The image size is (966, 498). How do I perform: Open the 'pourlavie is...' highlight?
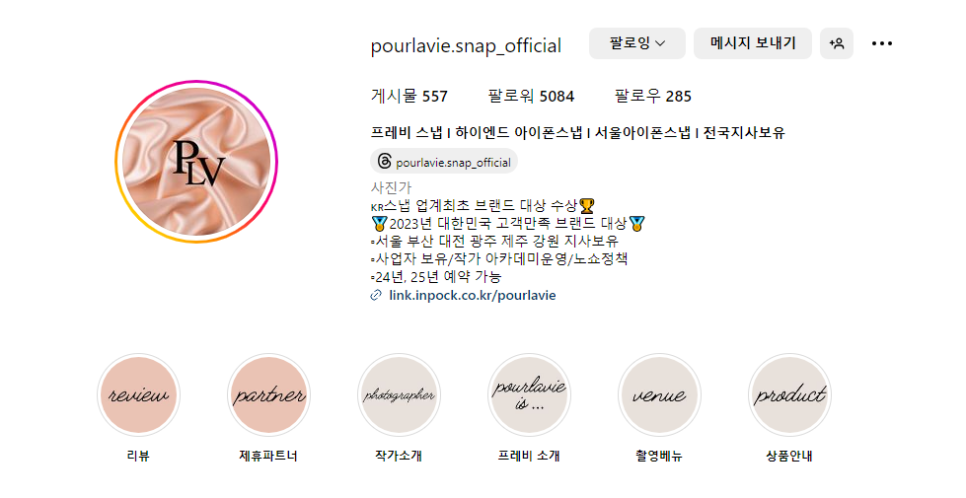coord(529,395)
